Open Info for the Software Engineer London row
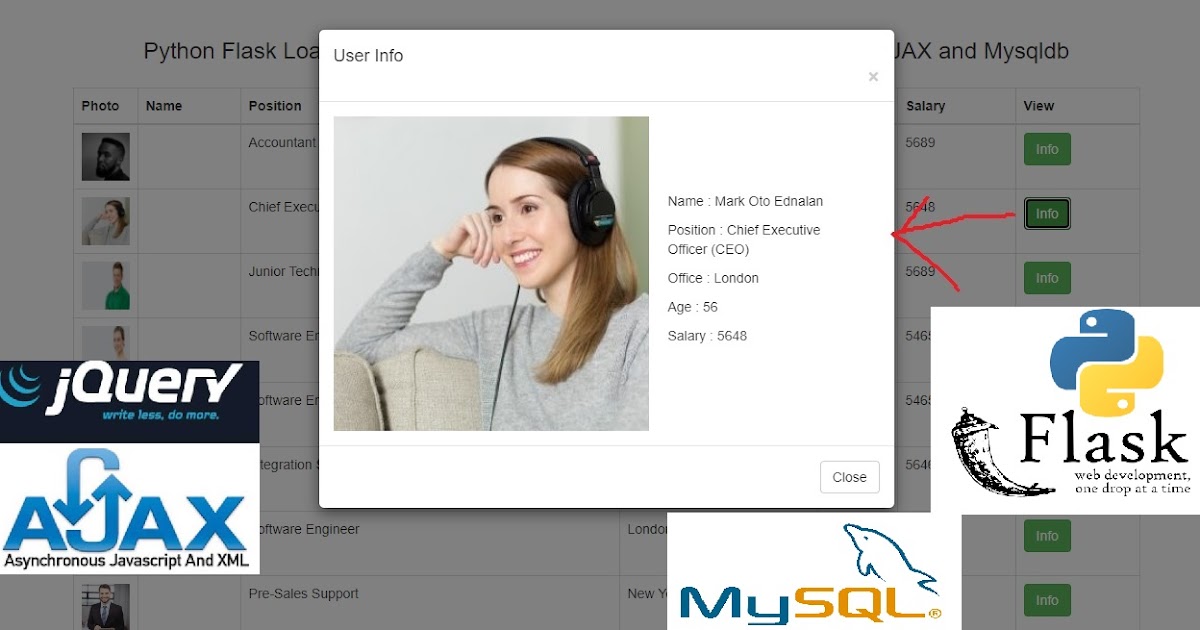The height and width of the screenshot is (630, 1200). point(1047,536)
